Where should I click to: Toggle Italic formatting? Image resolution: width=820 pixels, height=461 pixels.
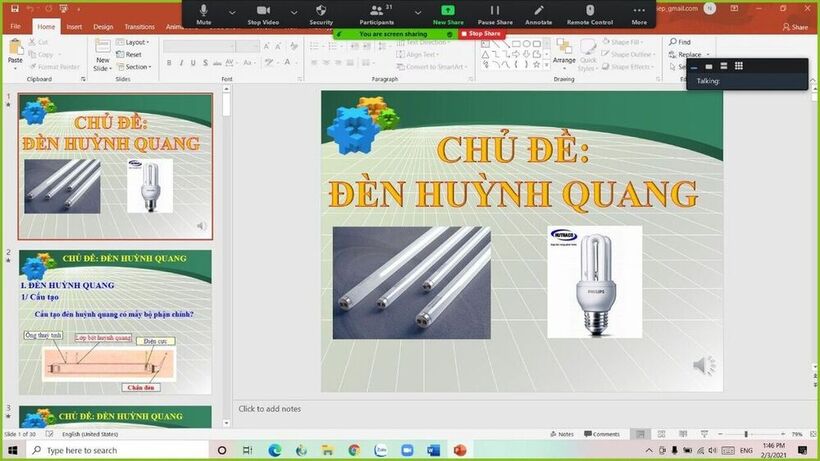(x=181, y=63)
